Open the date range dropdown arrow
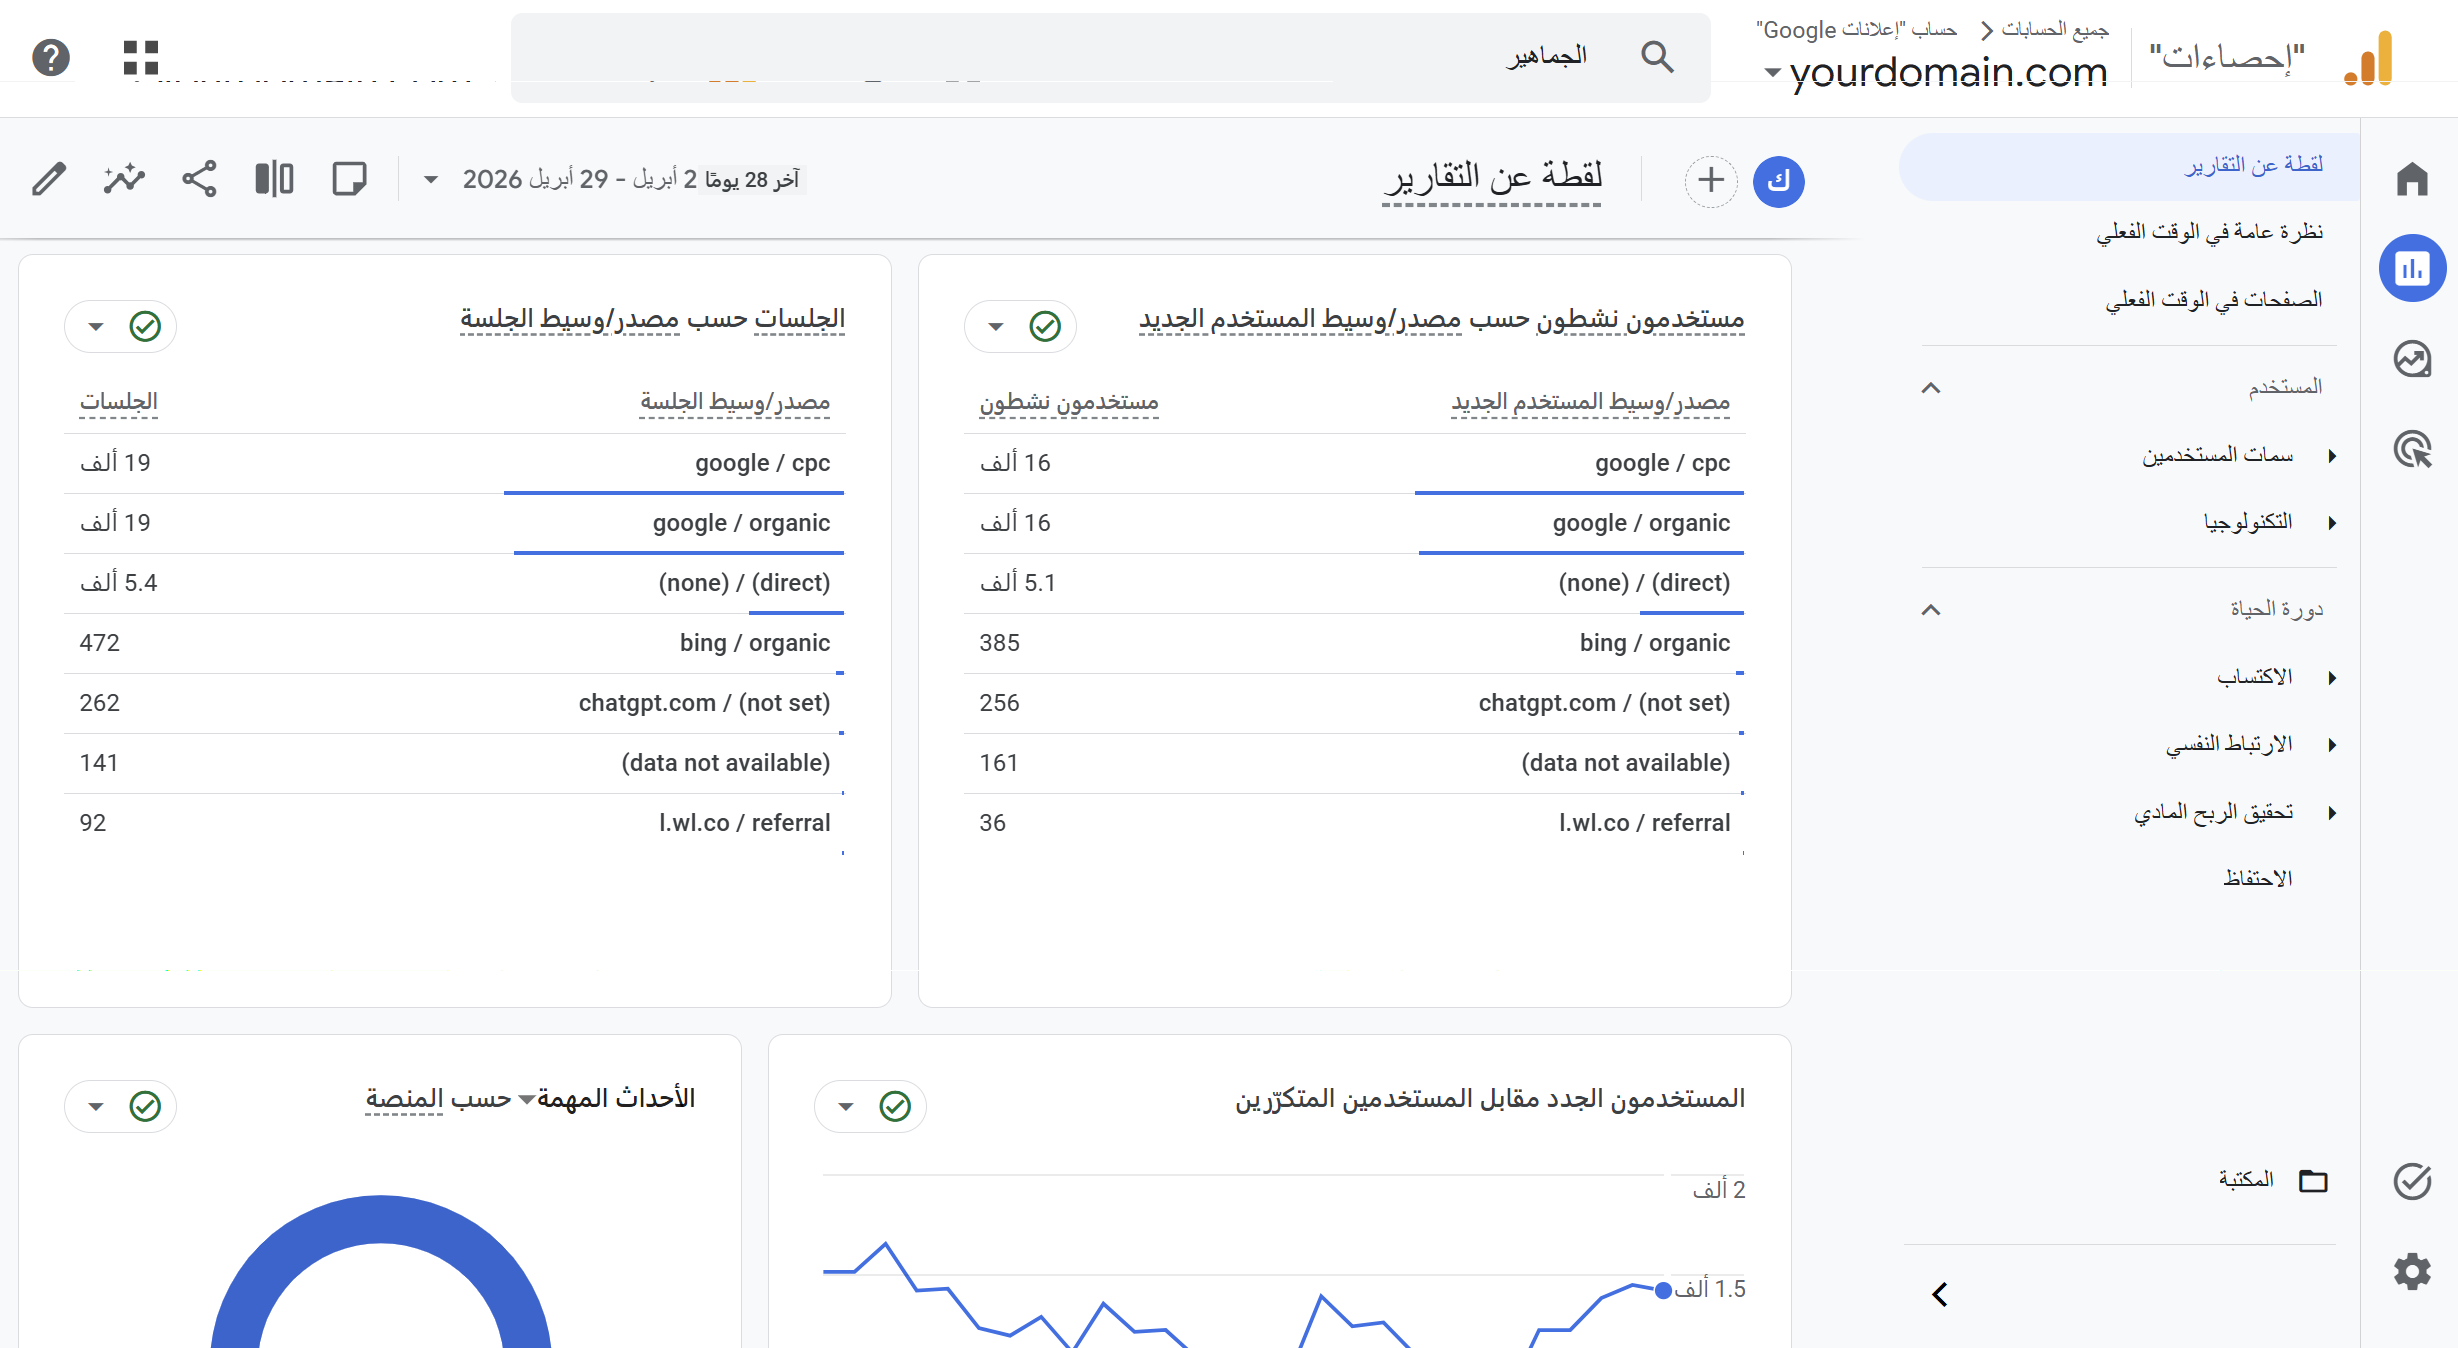 coord(431,180)
